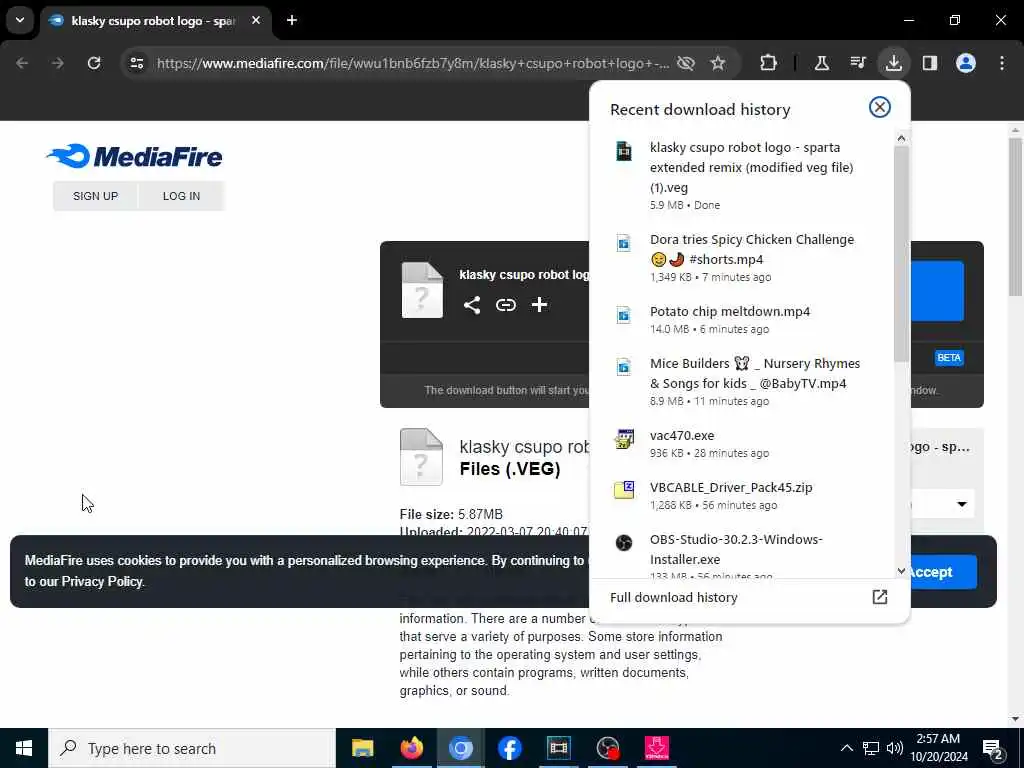Click the Windows search box
Image resolution: width=1024 pixels, height=768 pixels.
[192, 748]
